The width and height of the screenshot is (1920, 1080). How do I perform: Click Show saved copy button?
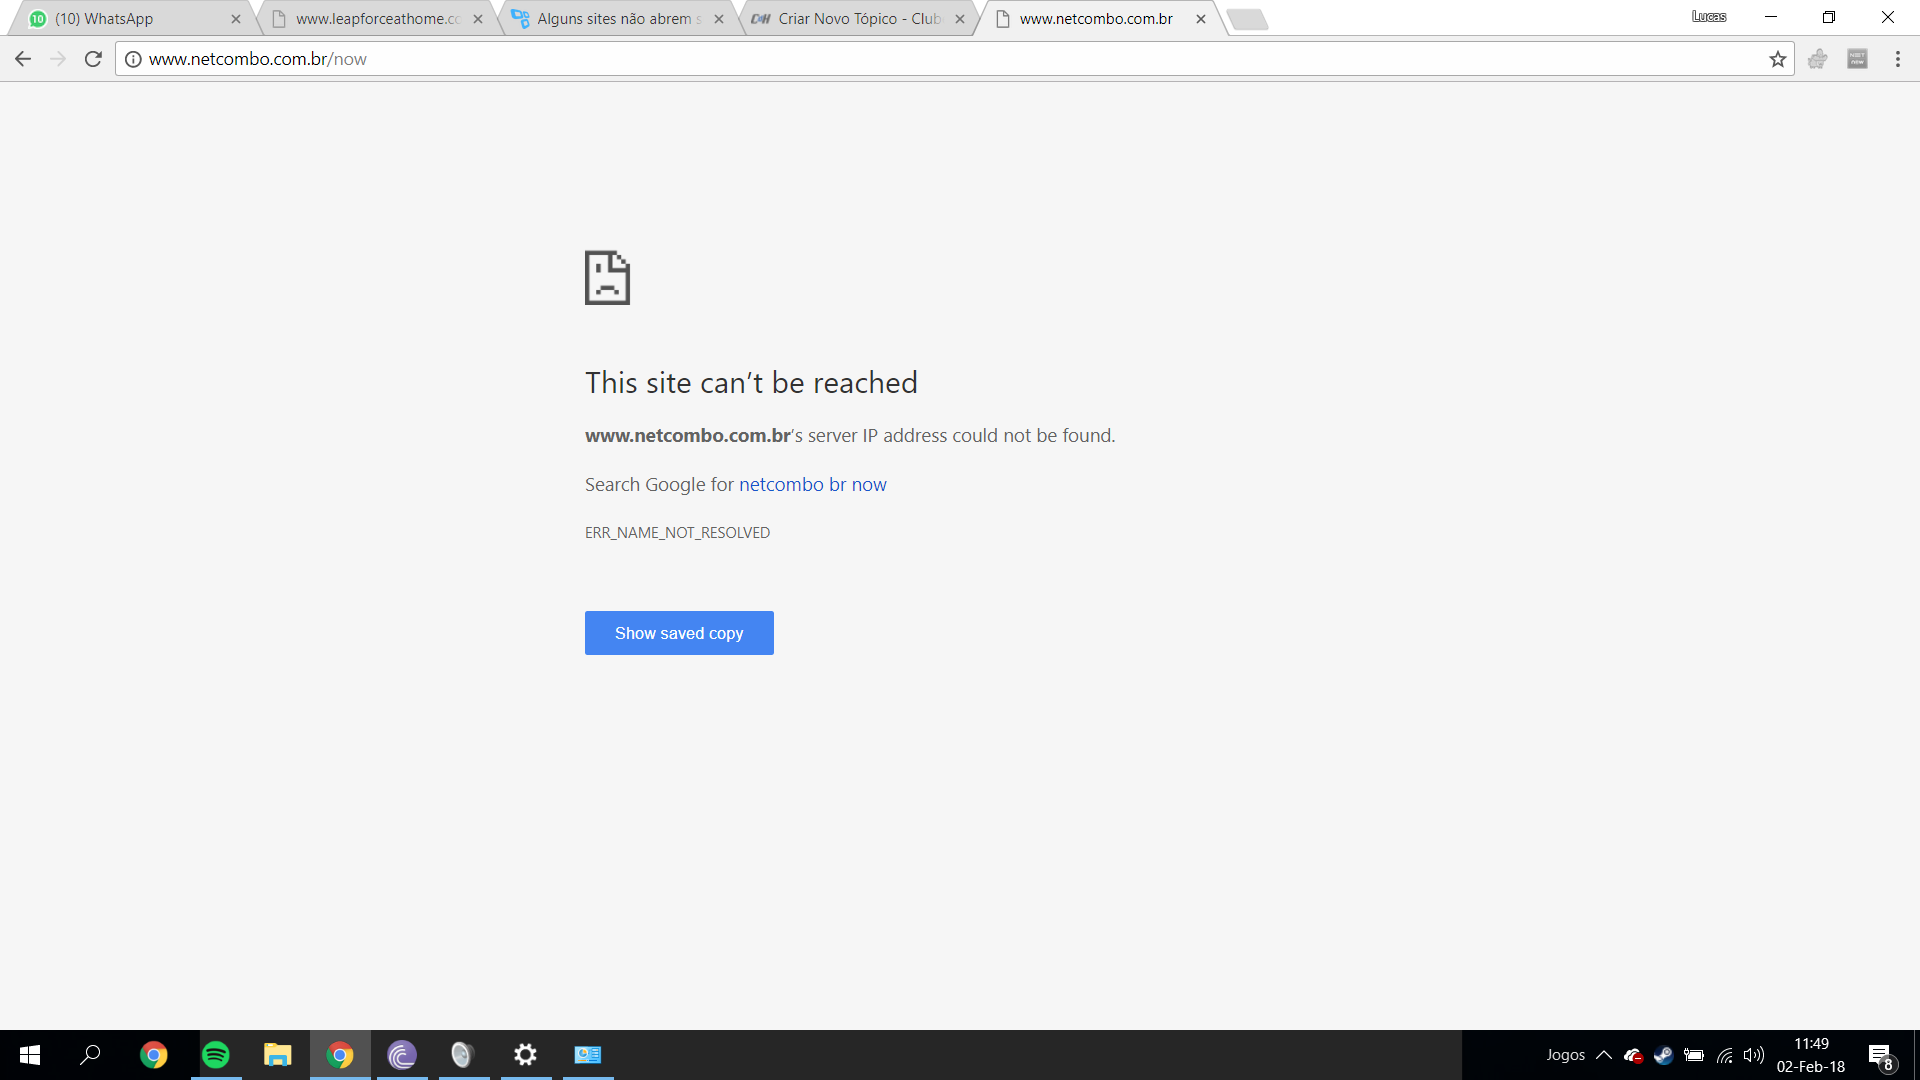pos(679,633)
